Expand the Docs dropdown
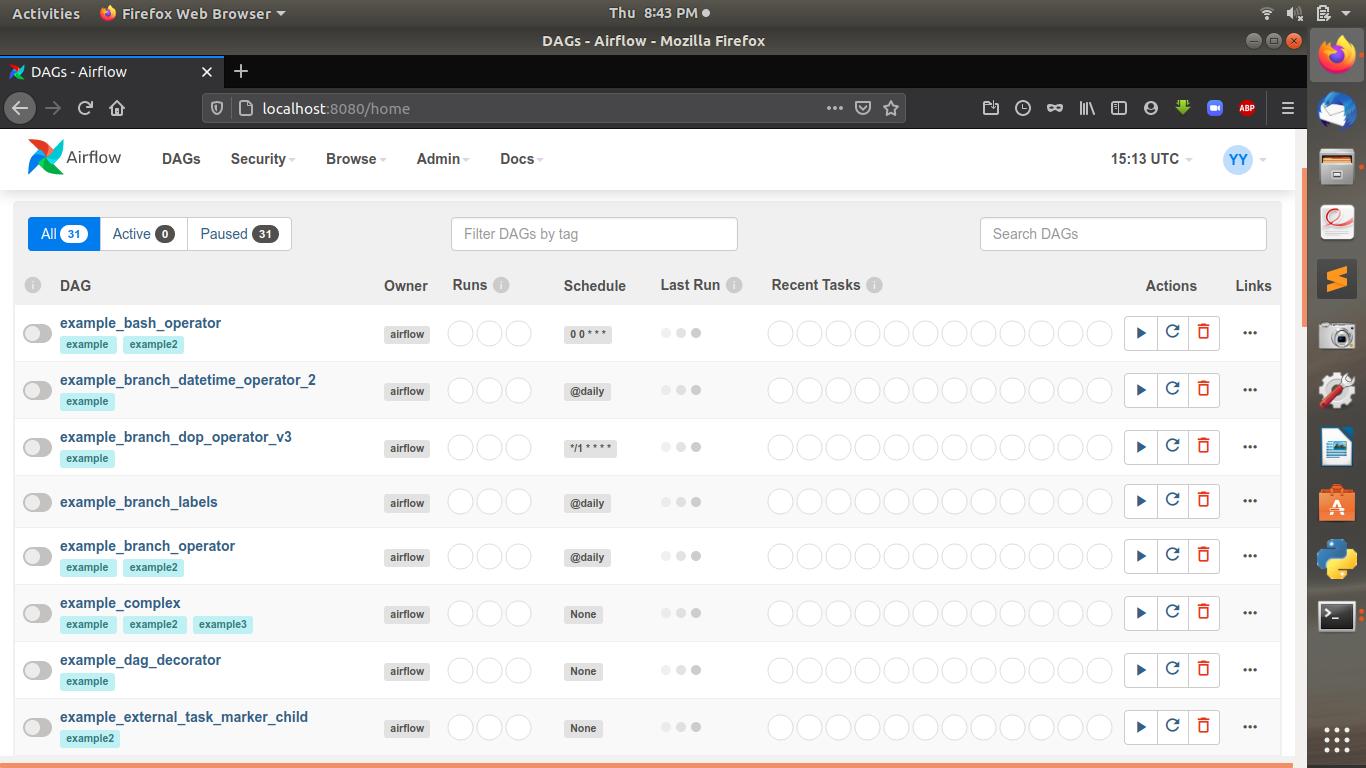The width and height of the screenshot is (1366, 768). (x=517, y=158)
